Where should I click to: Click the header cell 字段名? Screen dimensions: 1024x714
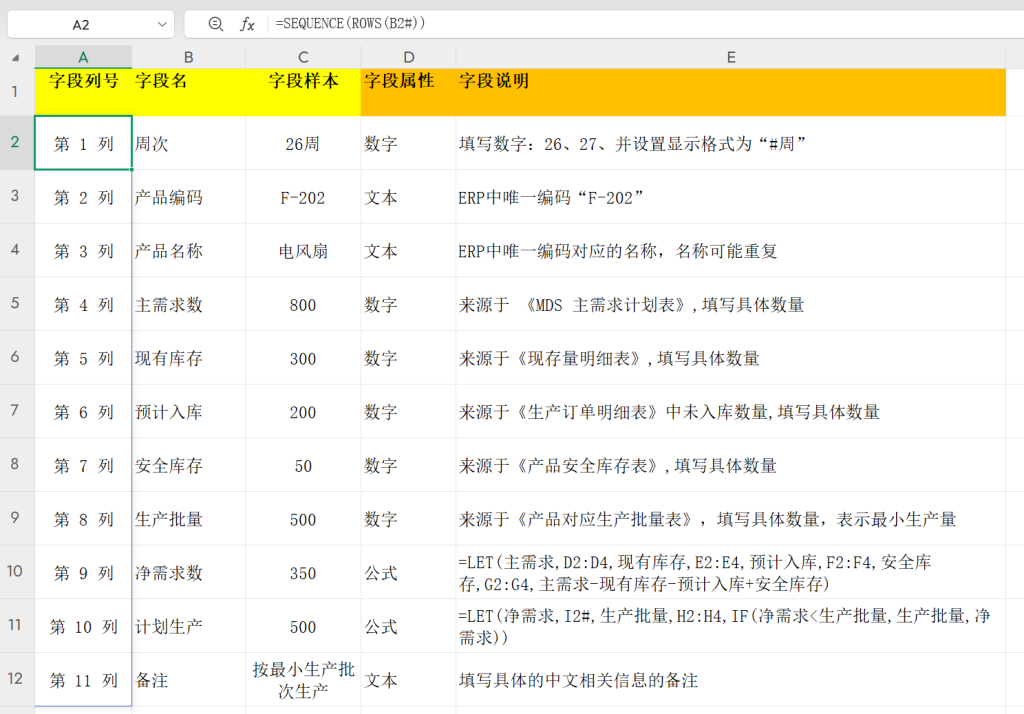pyautogui.click(x=189, y=91)
